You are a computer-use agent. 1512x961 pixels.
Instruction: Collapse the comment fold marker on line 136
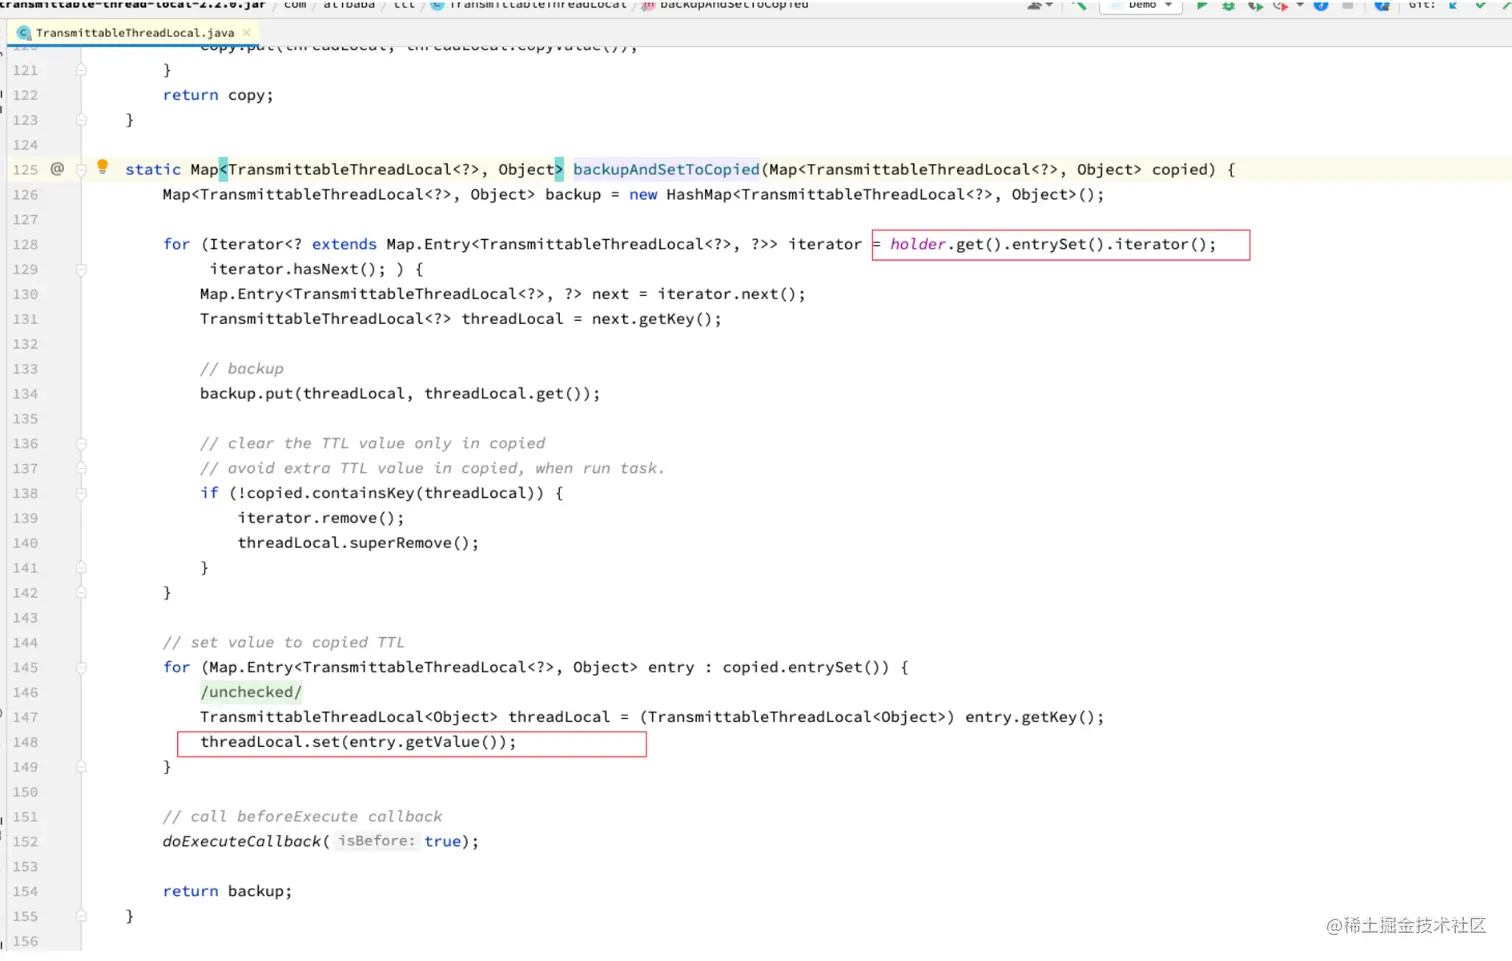tap(81, 444)
